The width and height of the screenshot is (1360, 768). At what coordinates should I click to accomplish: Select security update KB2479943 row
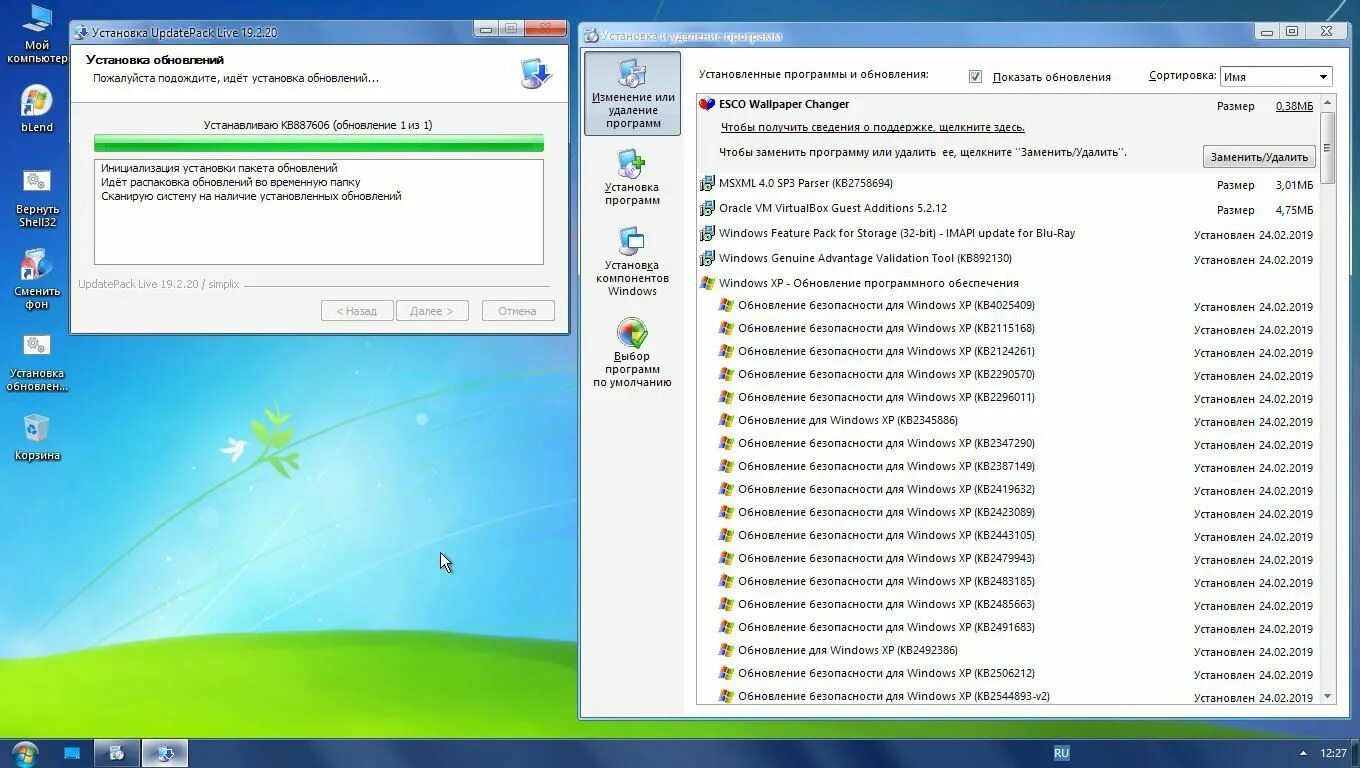tap(1008, 558)
